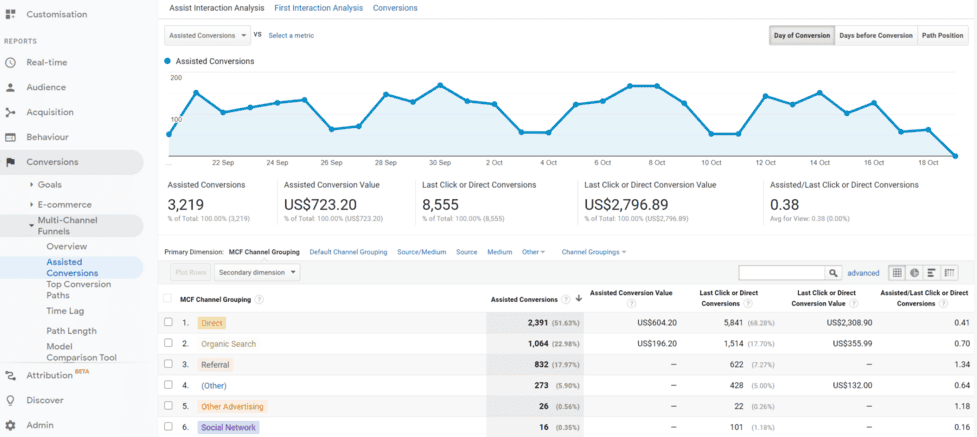Tick the checkbox for Direct row
Image resolution: width=977 pixels, height=437 pixels.
tap(168, 323)
